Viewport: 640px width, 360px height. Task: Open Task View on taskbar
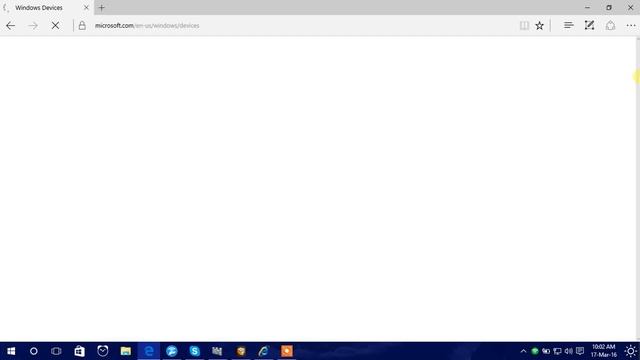coord(56,351)
